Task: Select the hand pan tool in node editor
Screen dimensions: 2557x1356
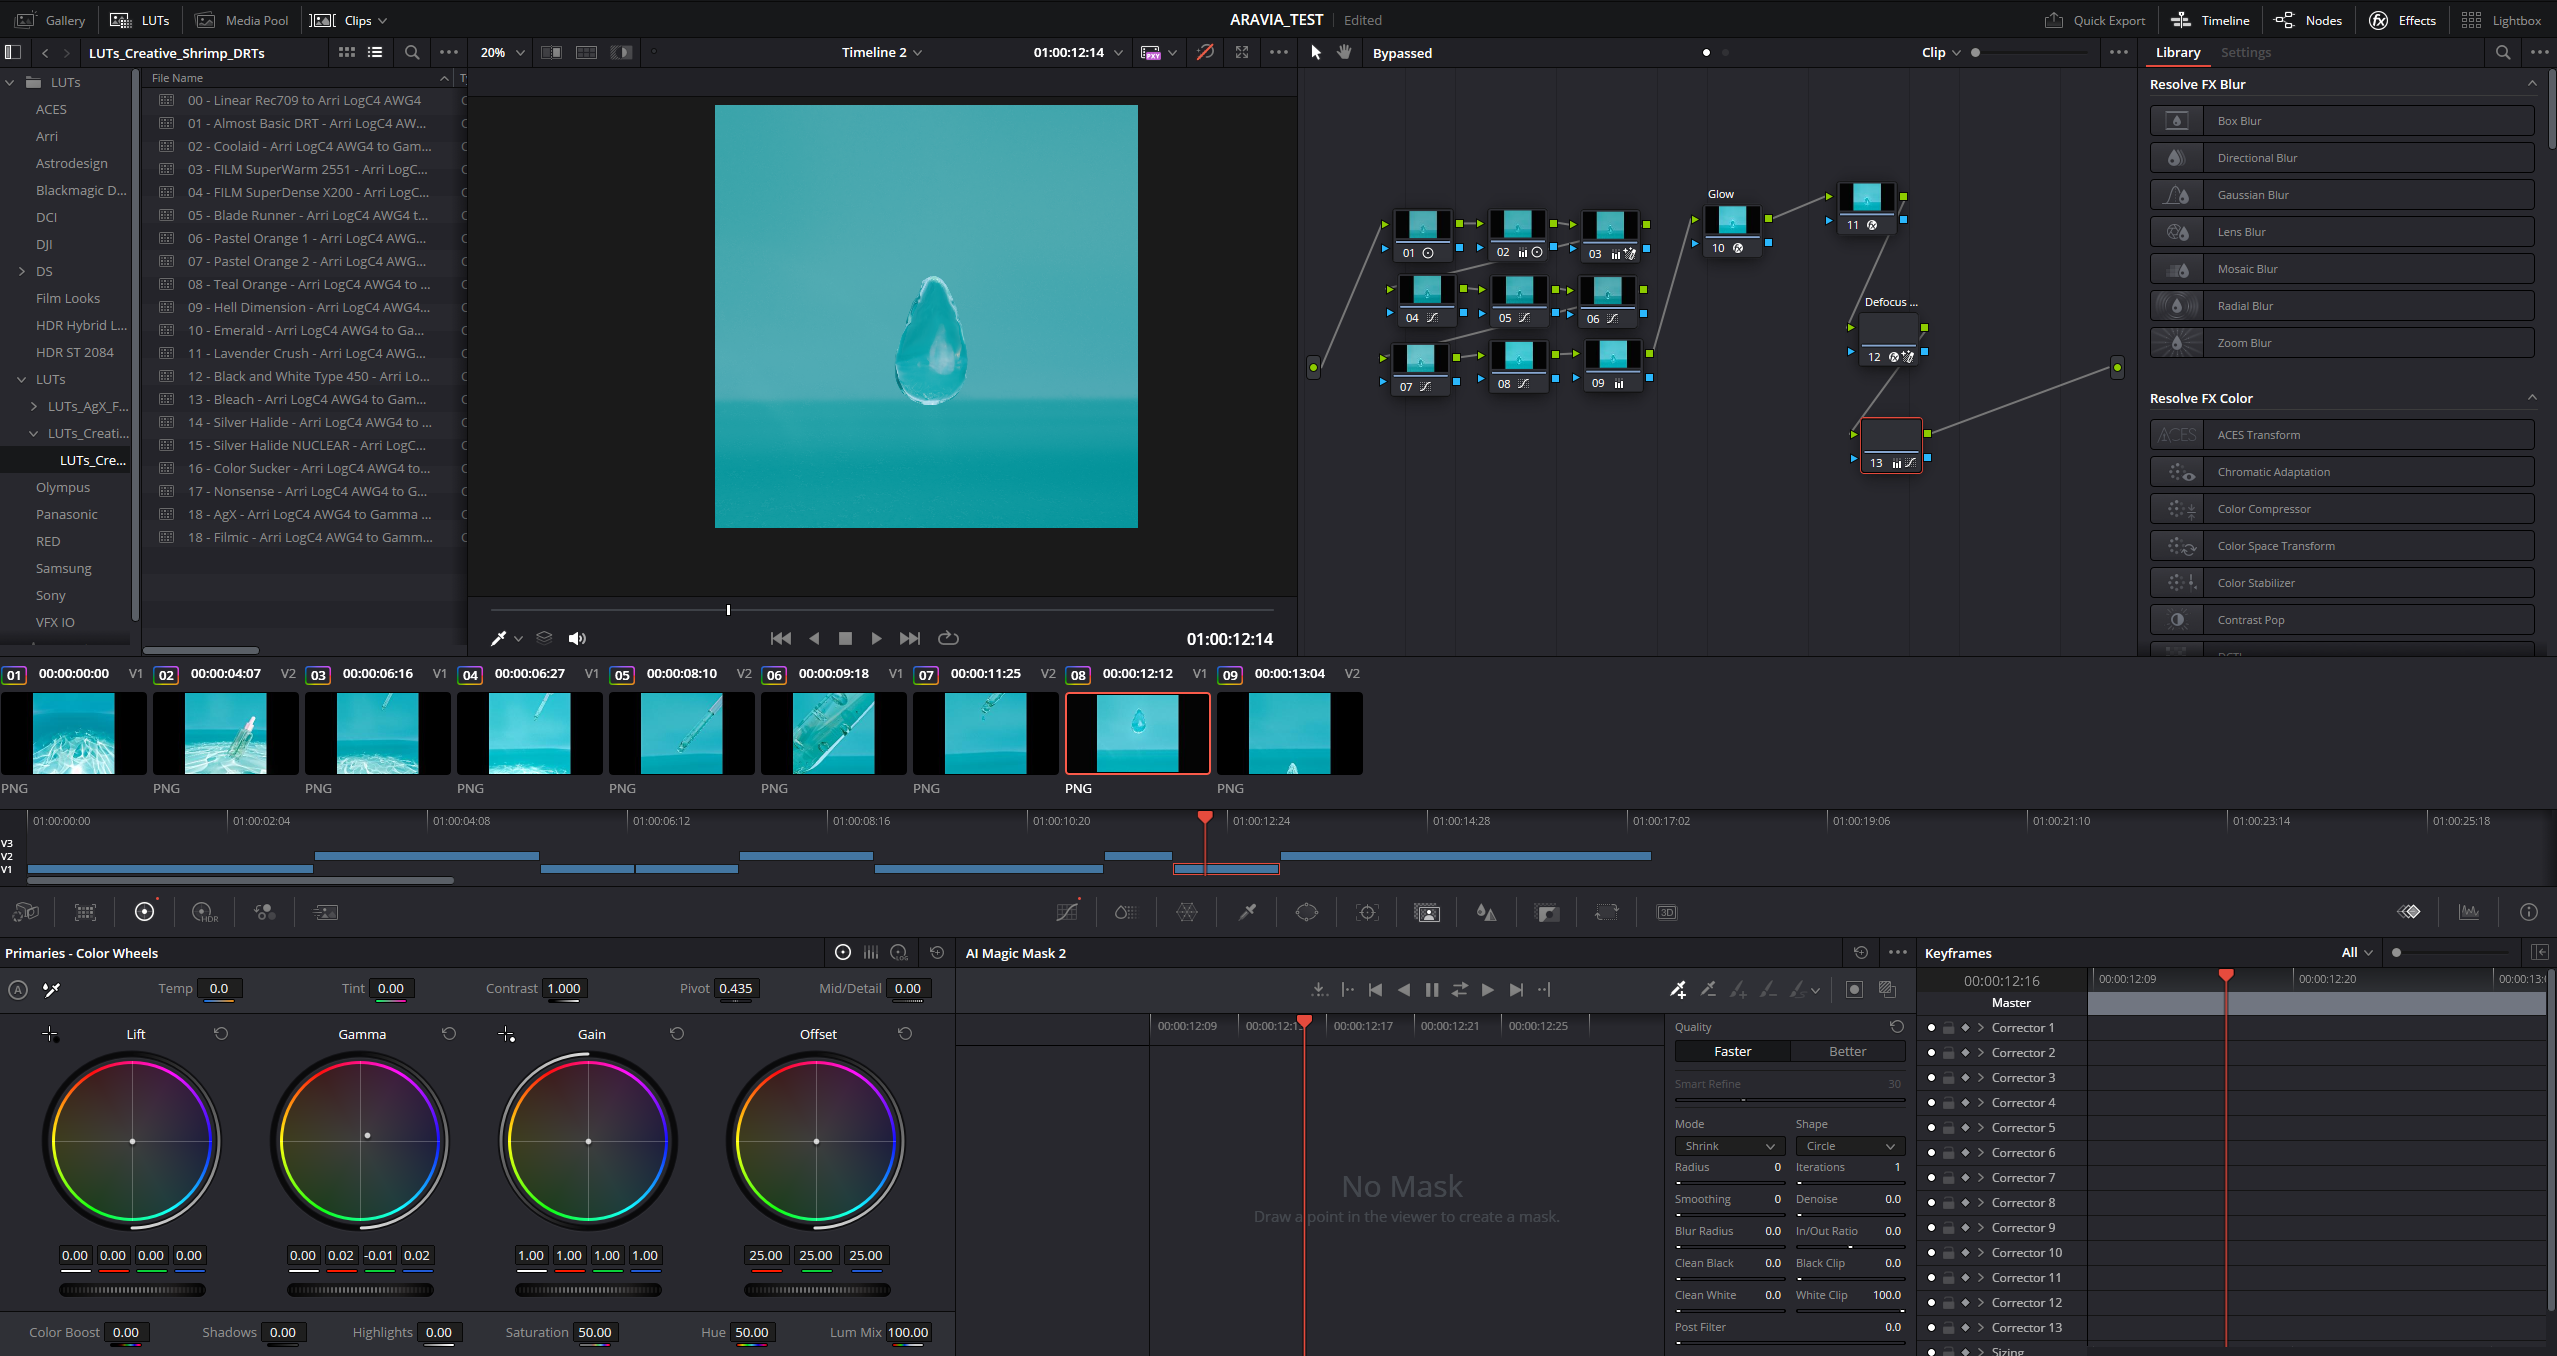Action: pyautogui.click(x=1344, y=52)
